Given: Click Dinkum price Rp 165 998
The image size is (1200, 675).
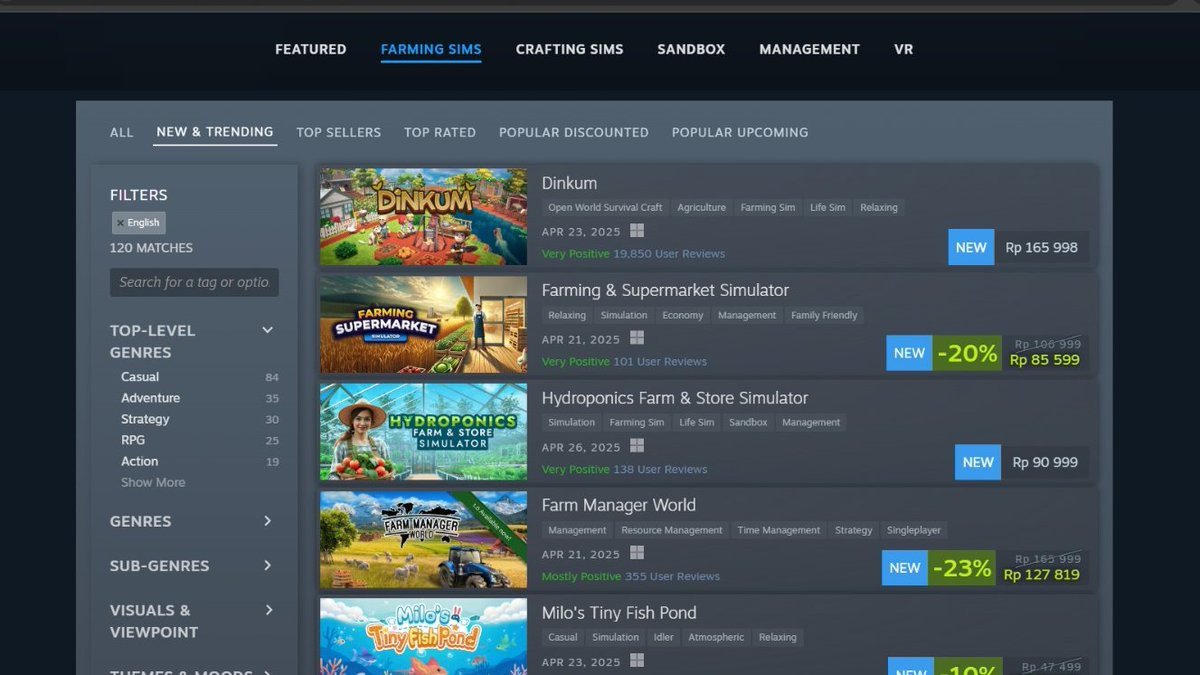Looking at the screenshot, I should pyautogui.click(x=1042, y=247).
